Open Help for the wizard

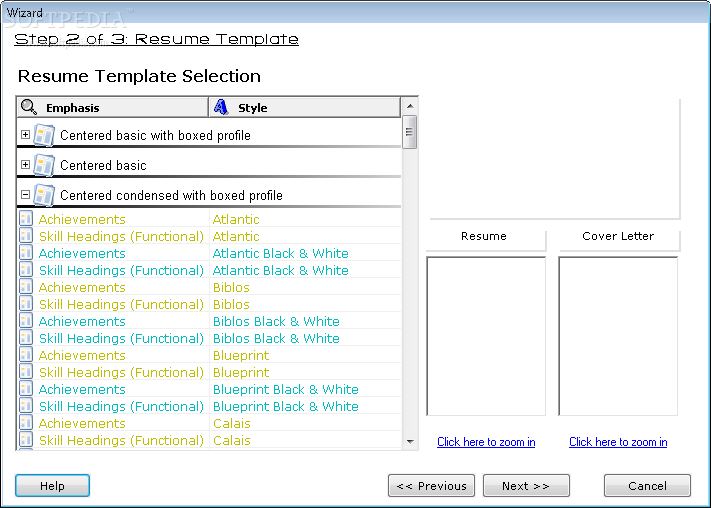pyautogui.click(x=52, y=486)
